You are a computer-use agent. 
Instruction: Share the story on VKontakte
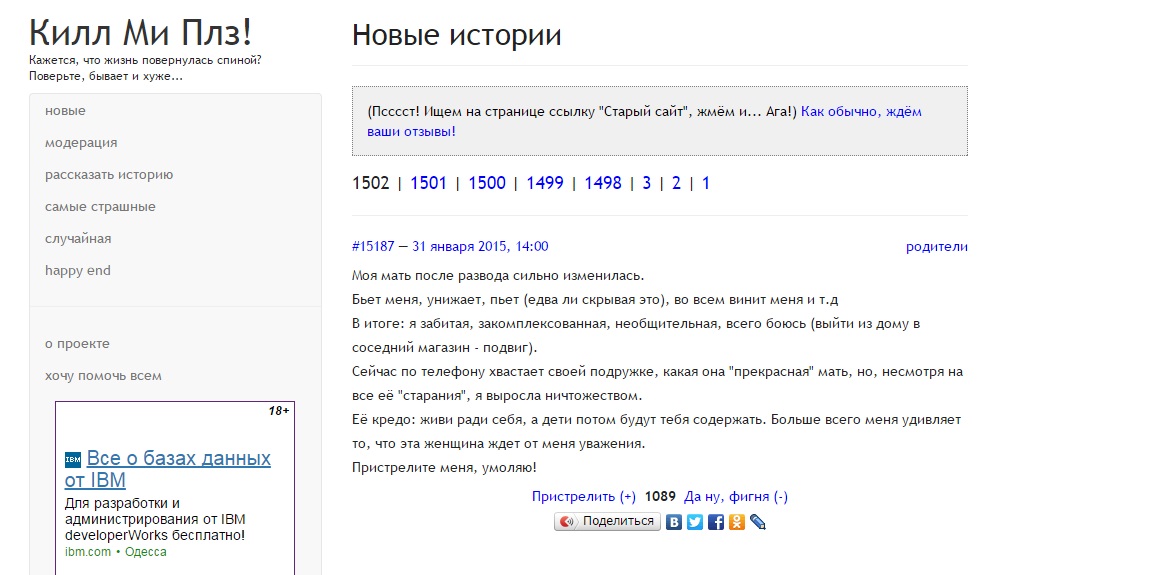pos(674,522)
